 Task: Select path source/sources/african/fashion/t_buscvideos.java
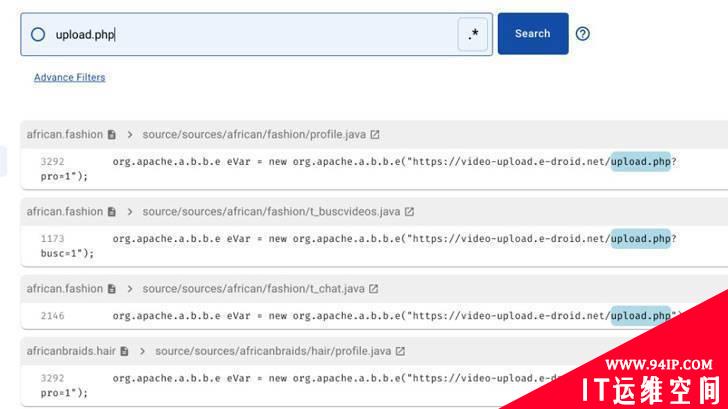pyautogui.click(x=271, y=212)
